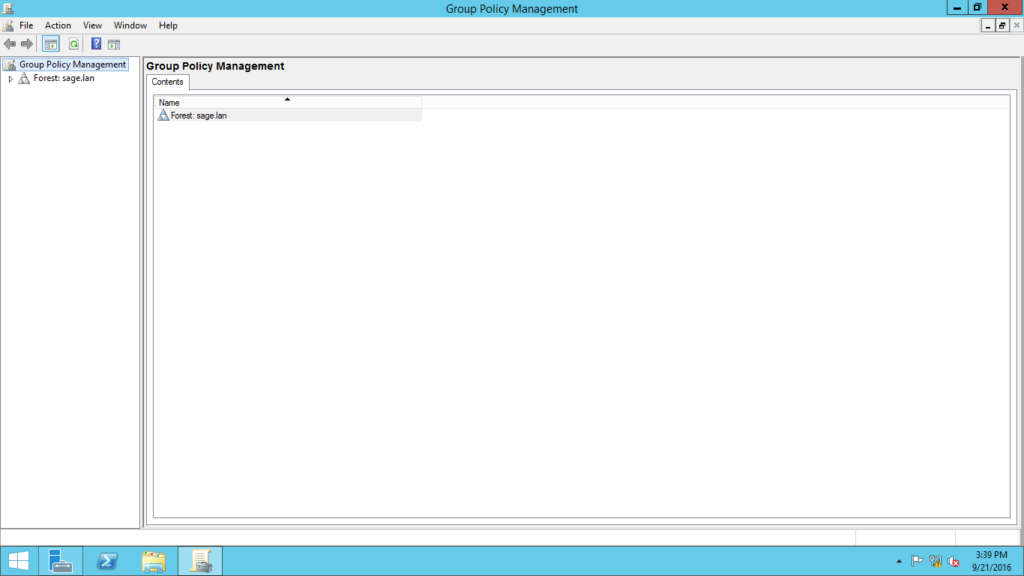The image size is (1024, 576).
Task: Show hidden system tray icons arrow
Action: [898, 562]
